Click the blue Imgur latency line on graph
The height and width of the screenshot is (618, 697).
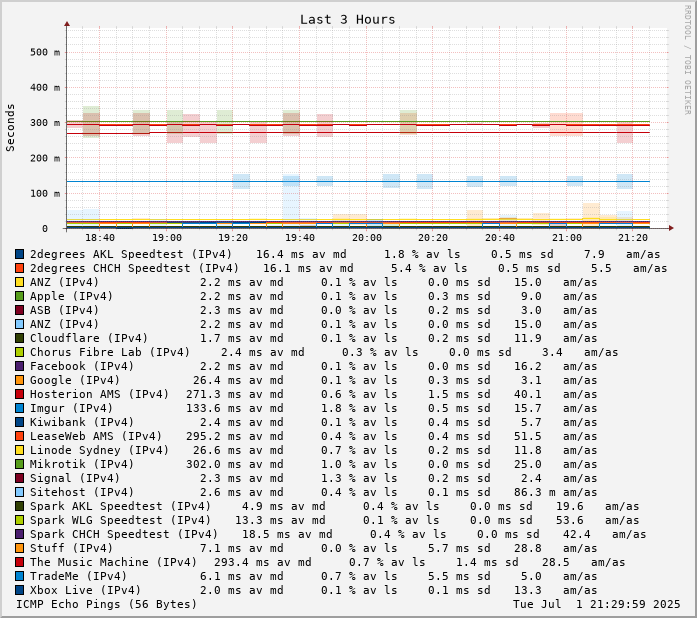click(358, 181)
